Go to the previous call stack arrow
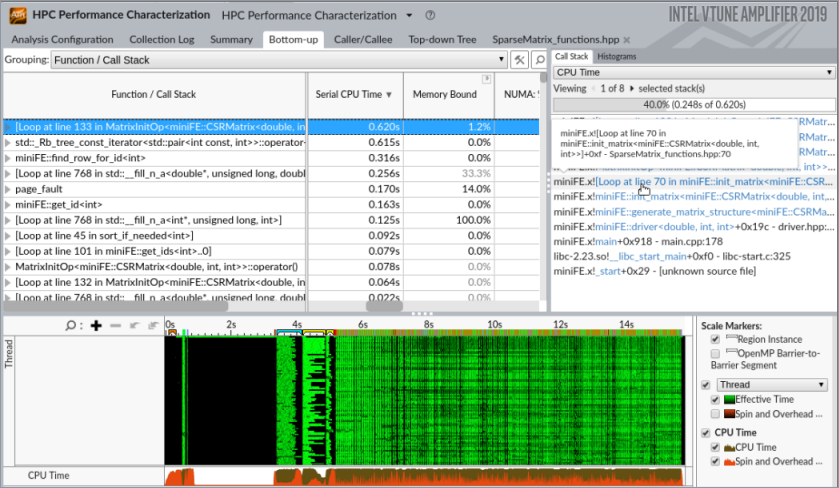839x488 pixels. (592, 89)
